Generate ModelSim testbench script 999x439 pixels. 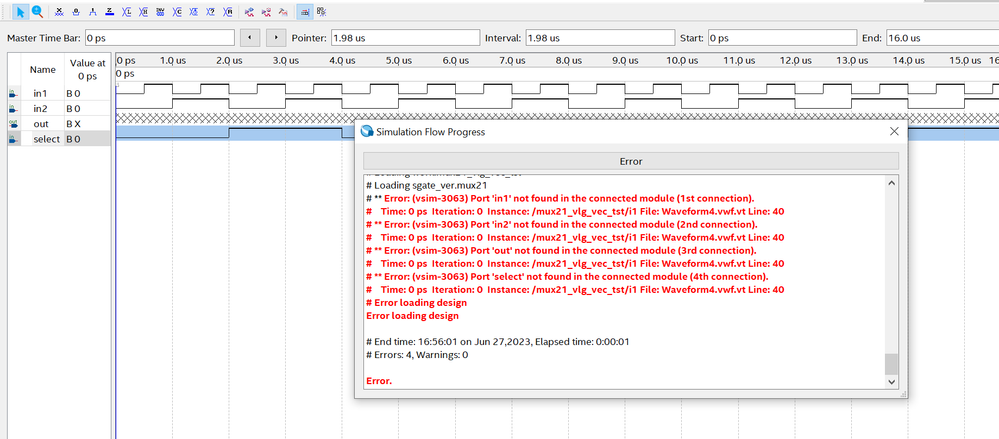(x=284, y=12)
